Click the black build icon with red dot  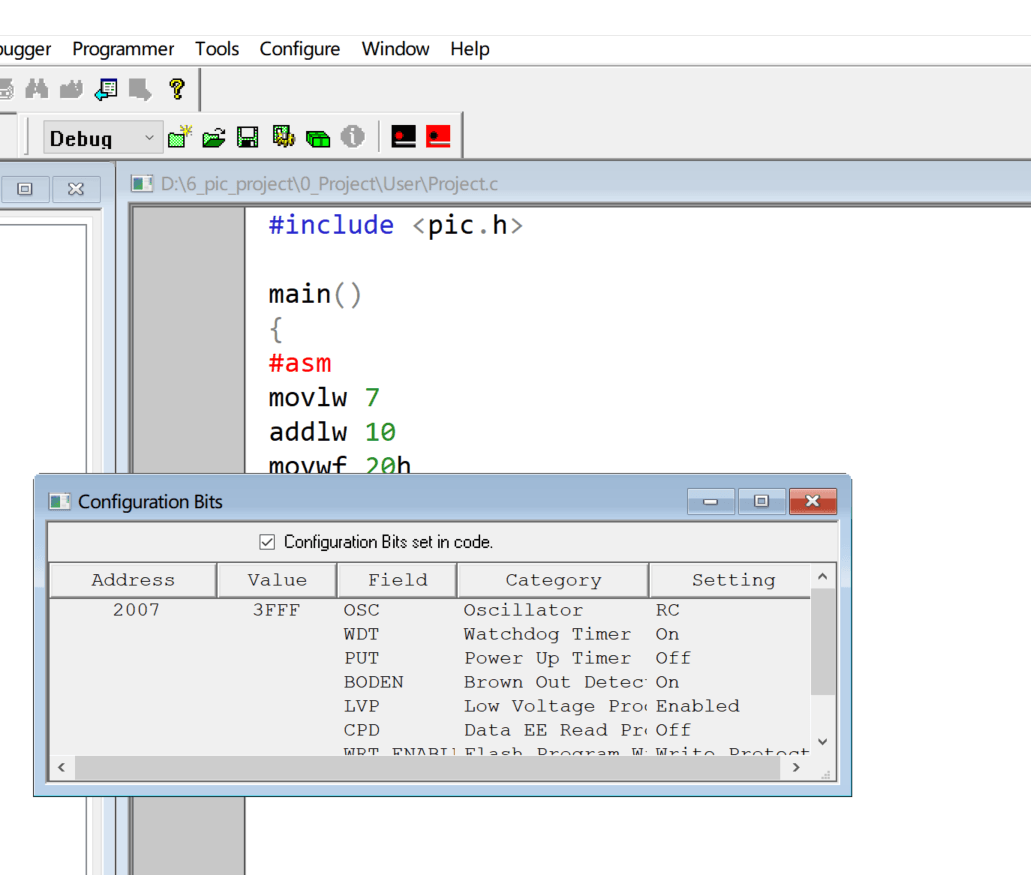(x=403, y=137)
